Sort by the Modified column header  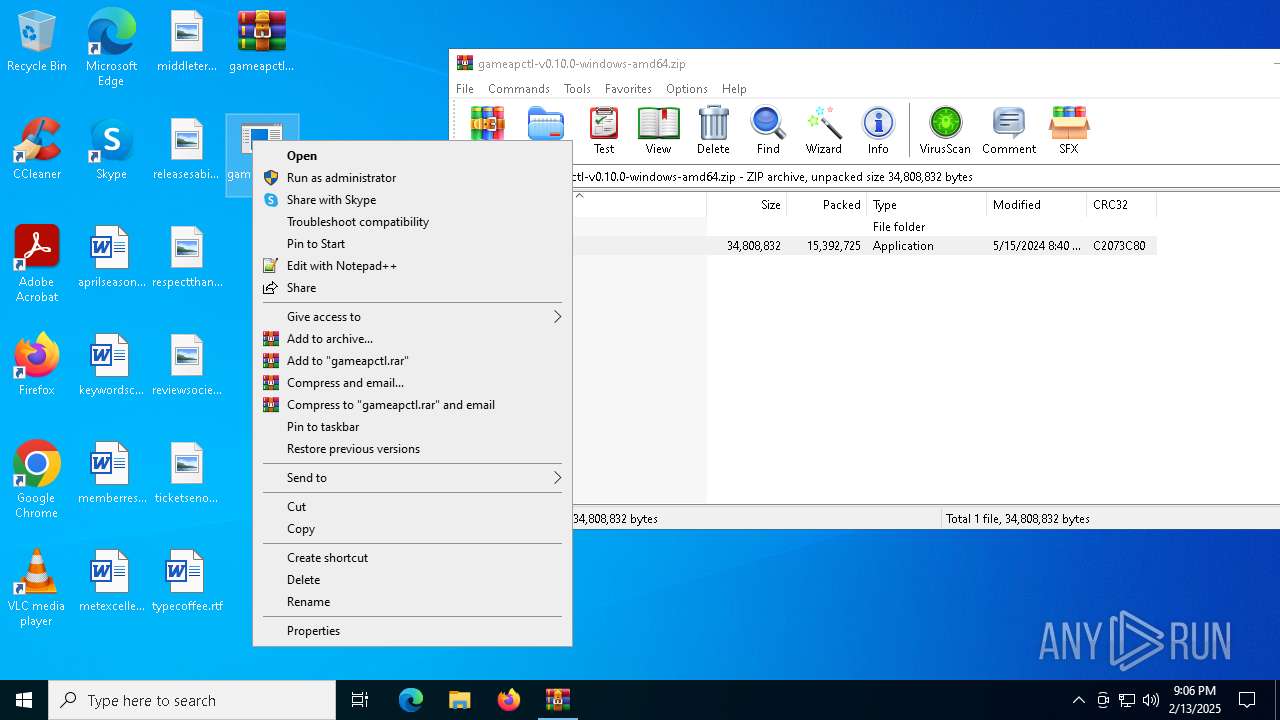[1036, 205]
